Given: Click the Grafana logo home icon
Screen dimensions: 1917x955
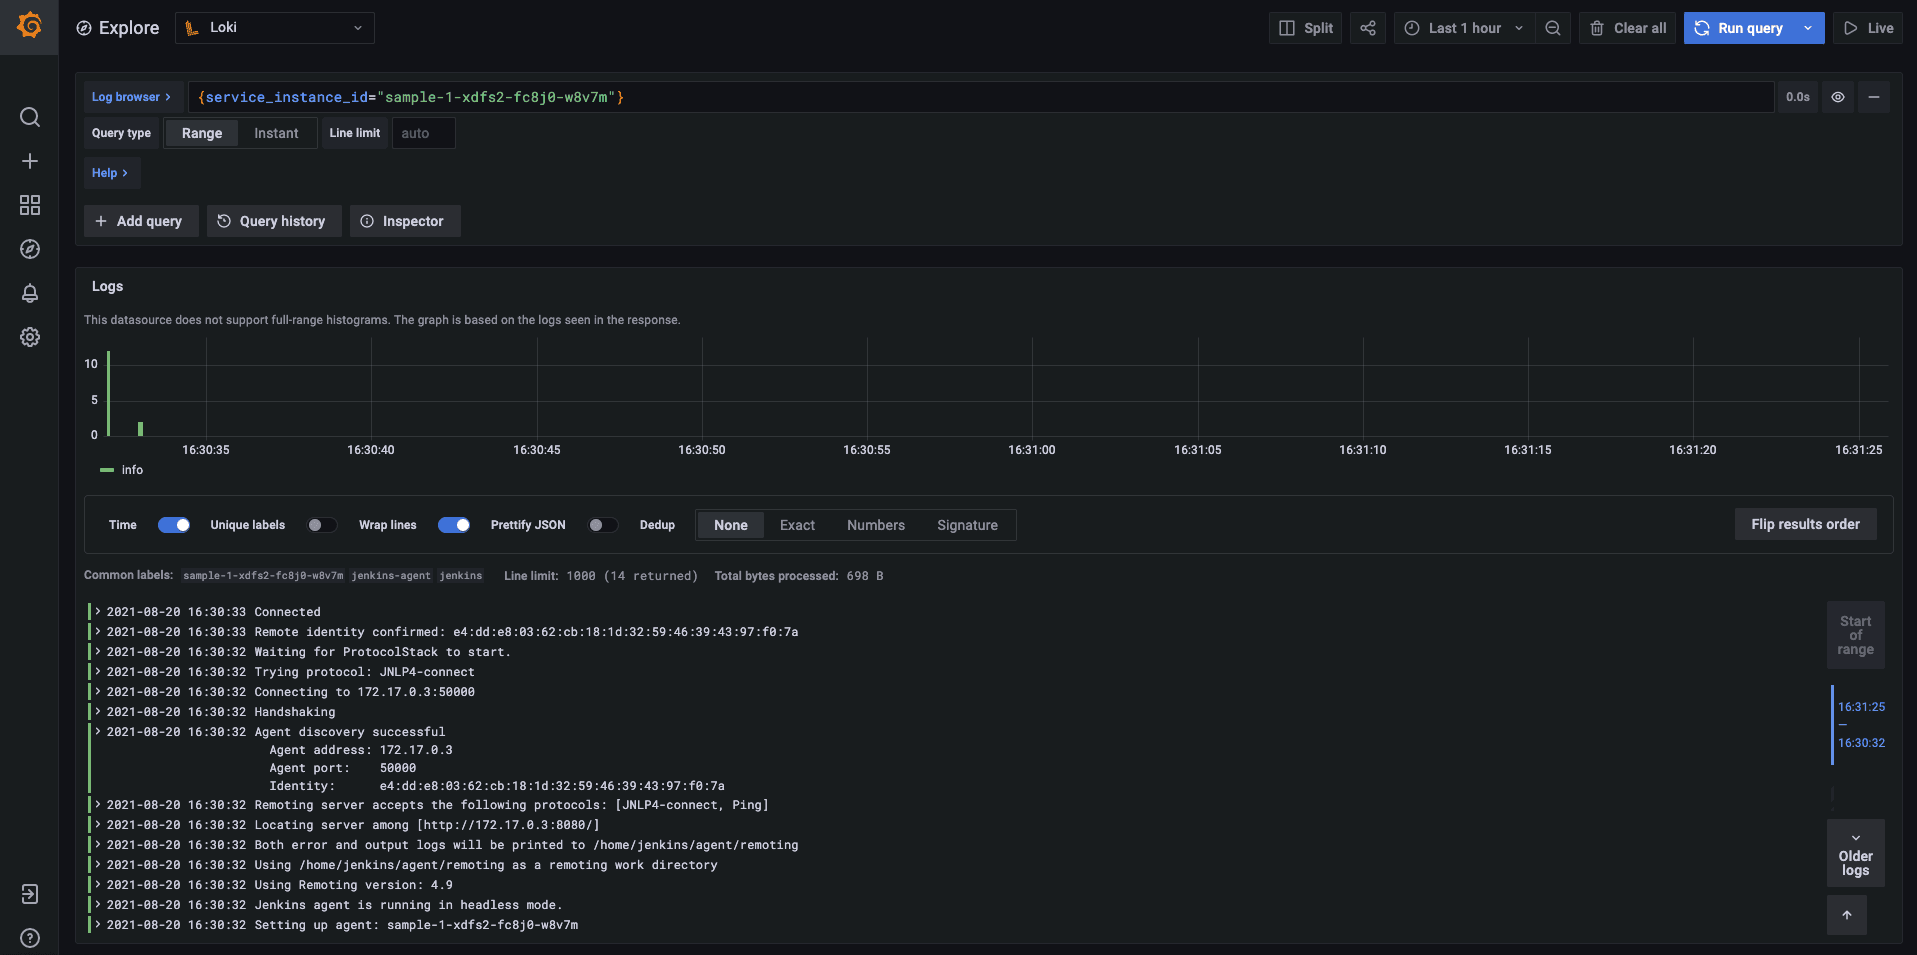Looking at the screenshot, I should coord(29,26).
